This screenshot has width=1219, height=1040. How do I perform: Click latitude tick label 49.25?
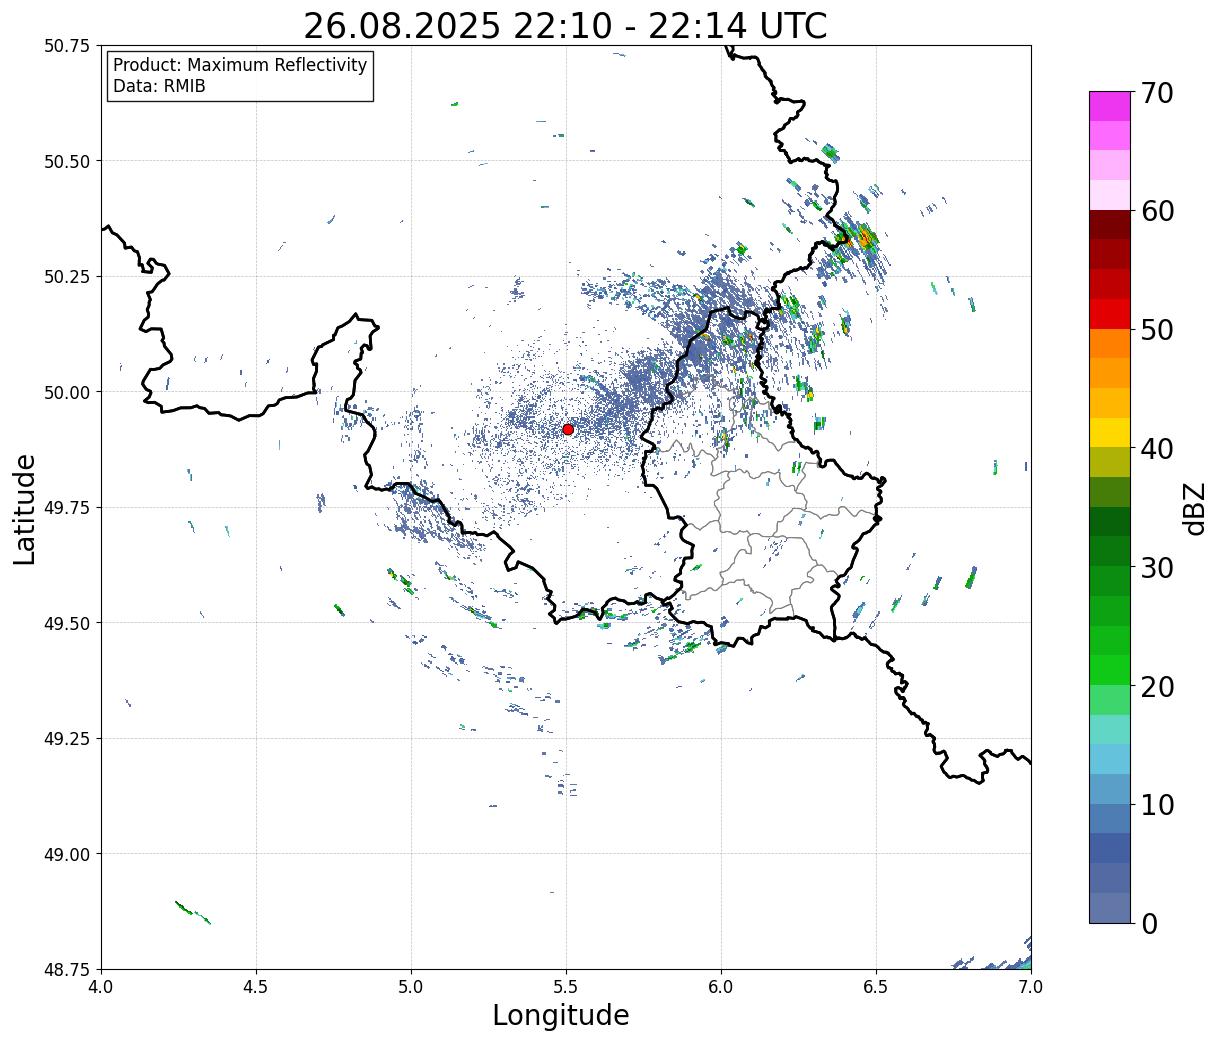pos(67,739)
